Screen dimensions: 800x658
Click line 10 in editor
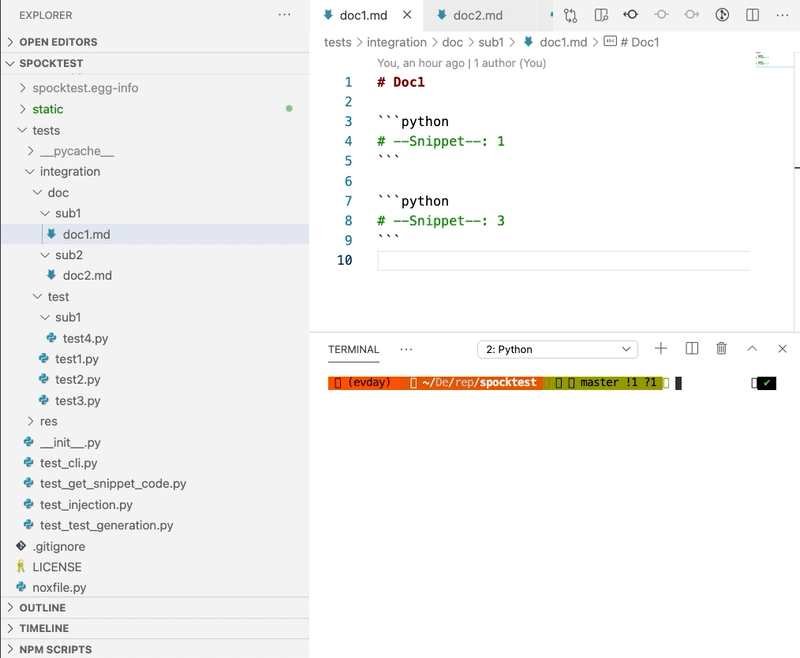click(563, 260)
